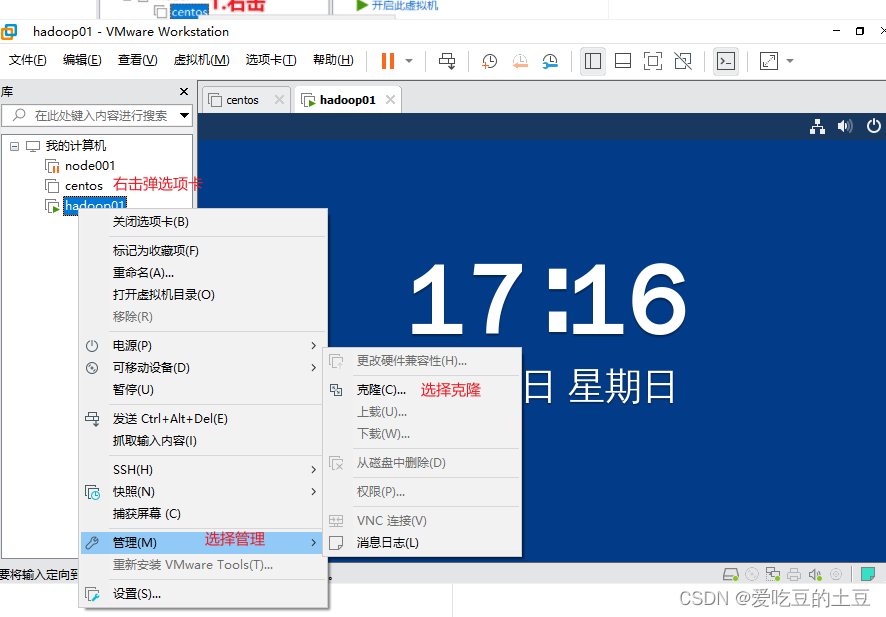This screenshot has height=617, width=886.
Task: Open the 选项卡(T) menu
Action: coord(271,60)
